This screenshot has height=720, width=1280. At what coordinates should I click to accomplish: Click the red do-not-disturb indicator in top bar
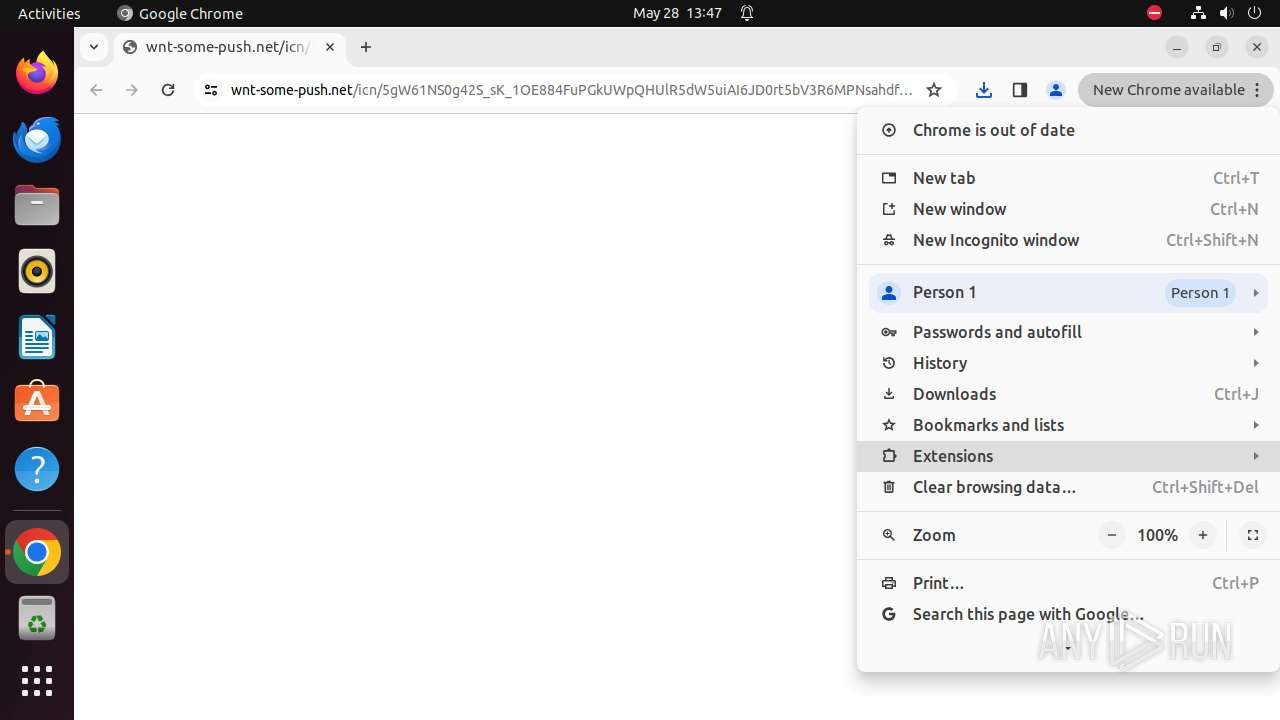coord(1154,13)
